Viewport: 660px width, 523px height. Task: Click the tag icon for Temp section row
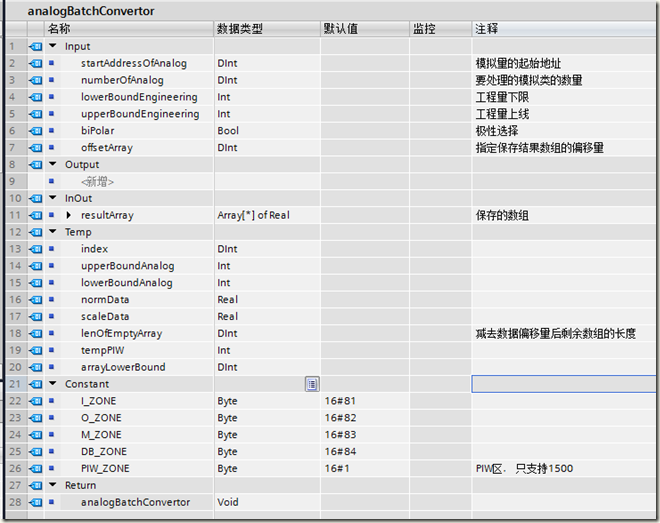(x=36, y=232)
